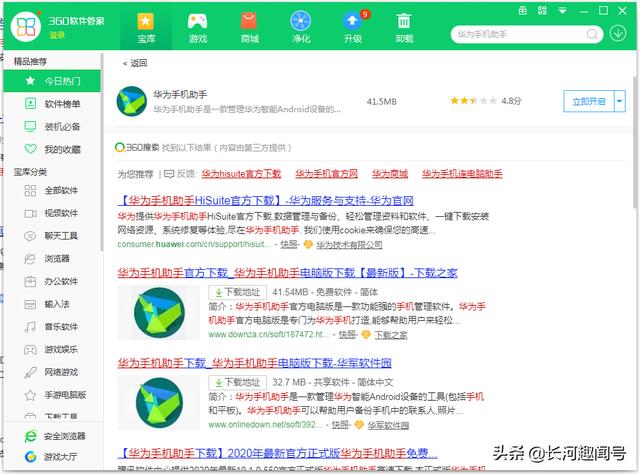Click 立即开启 button
This screenshot has height=475, width=640.
(x=589, y=101)
